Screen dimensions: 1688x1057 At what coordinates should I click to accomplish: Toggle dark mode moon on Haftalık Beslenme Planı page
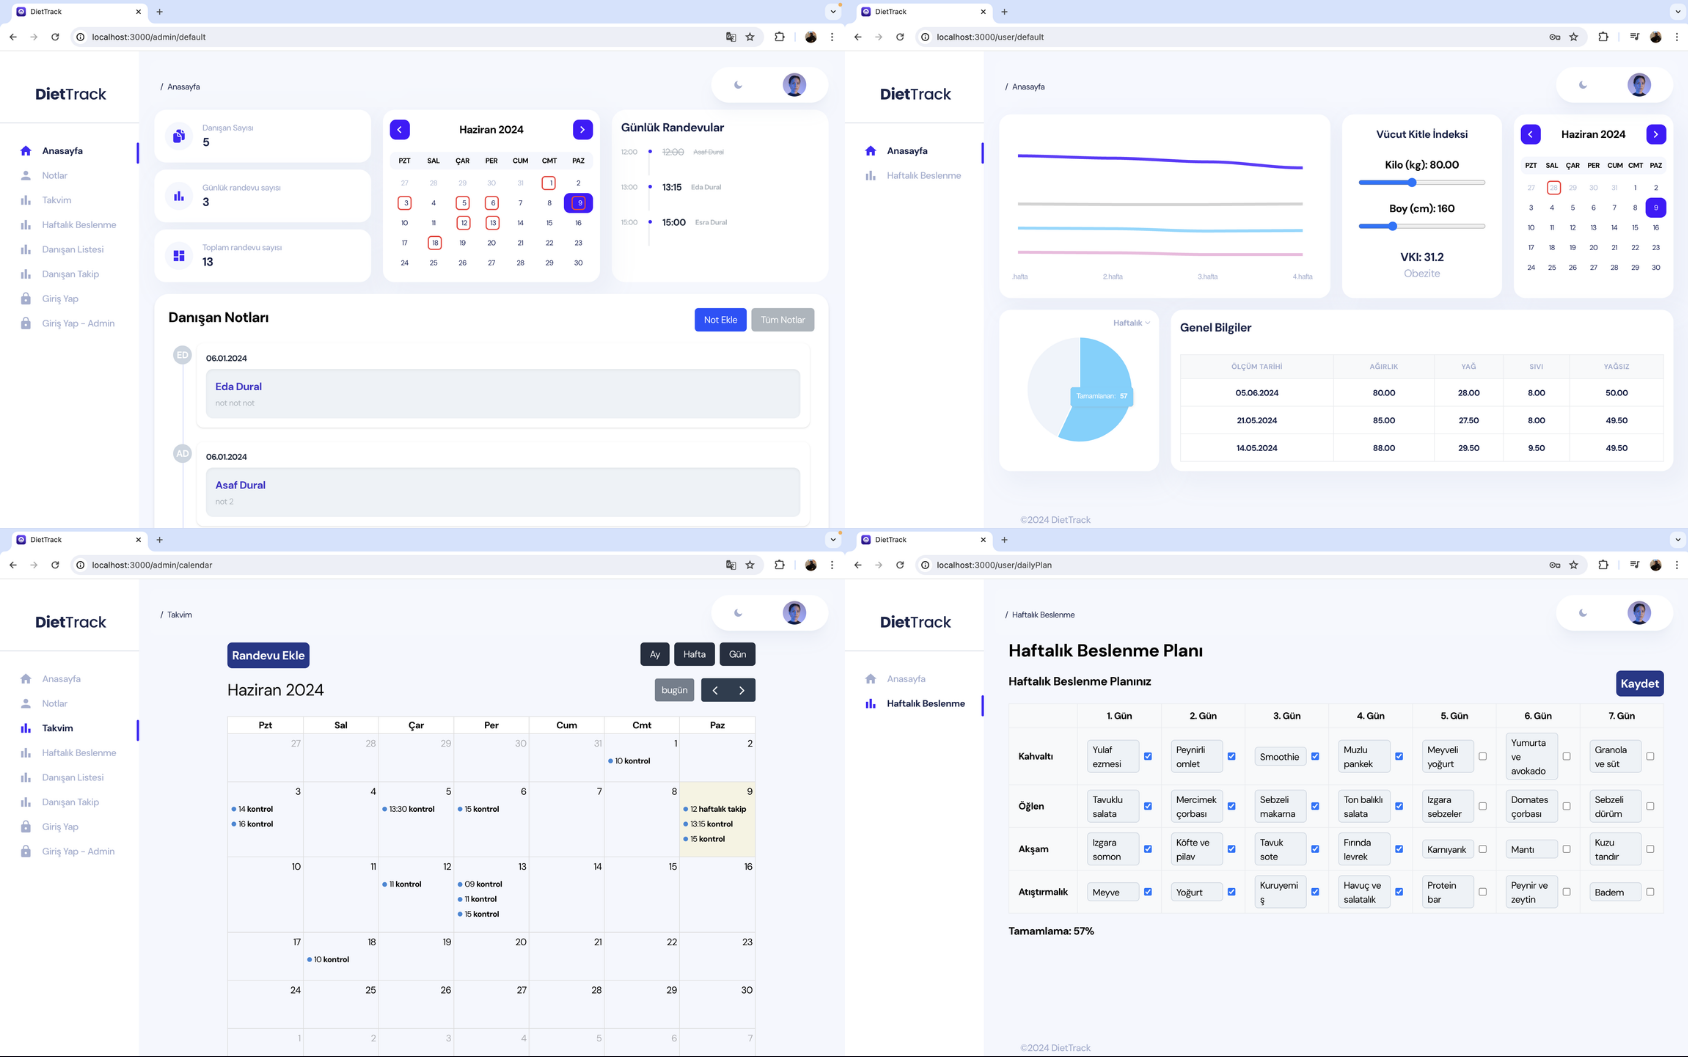(x=1583, y=613)
